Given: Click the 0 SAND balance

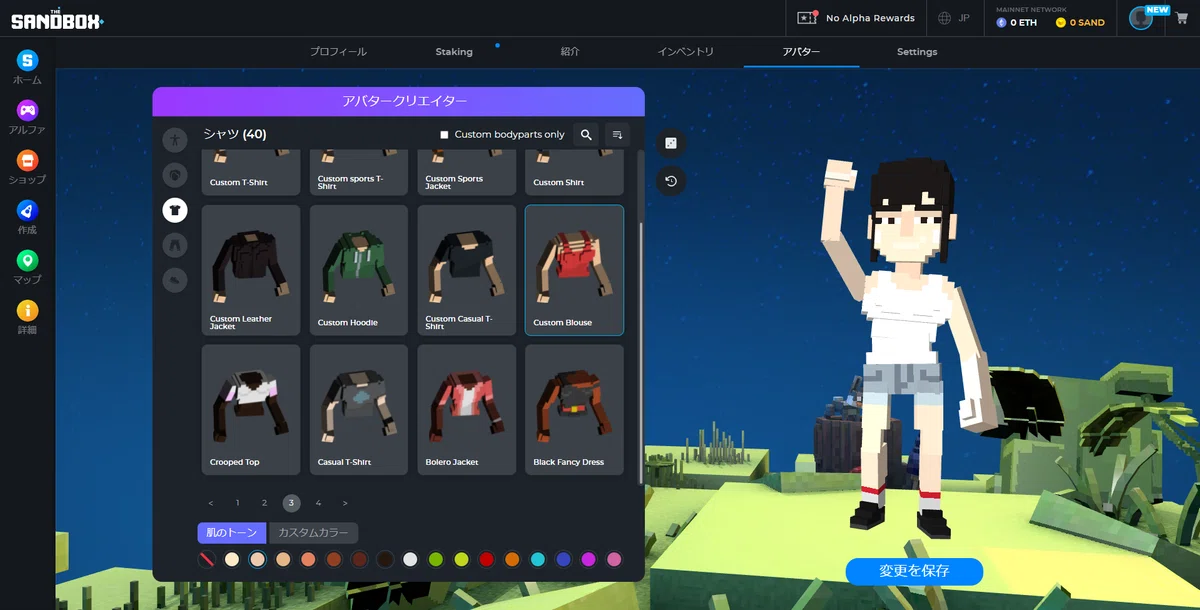Looking at the screenshot, I should (1080, 22).
